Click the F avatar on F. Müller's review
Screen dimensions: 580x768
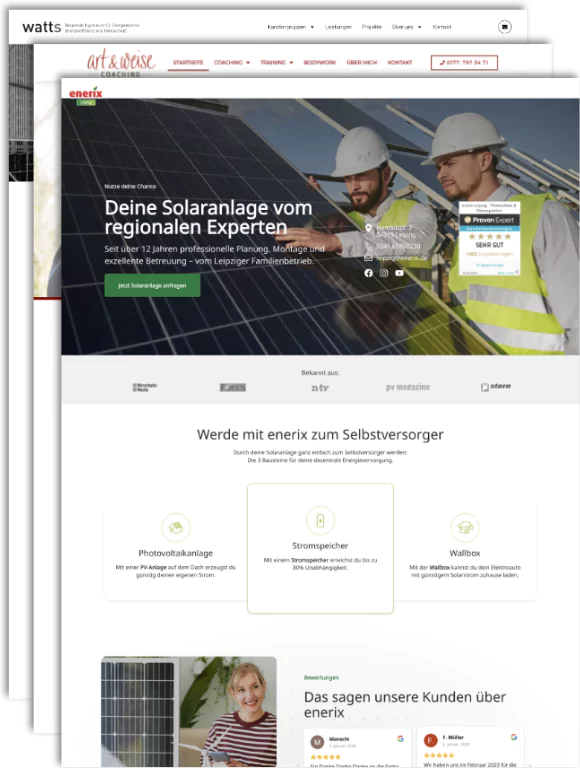tap(431, 740)
